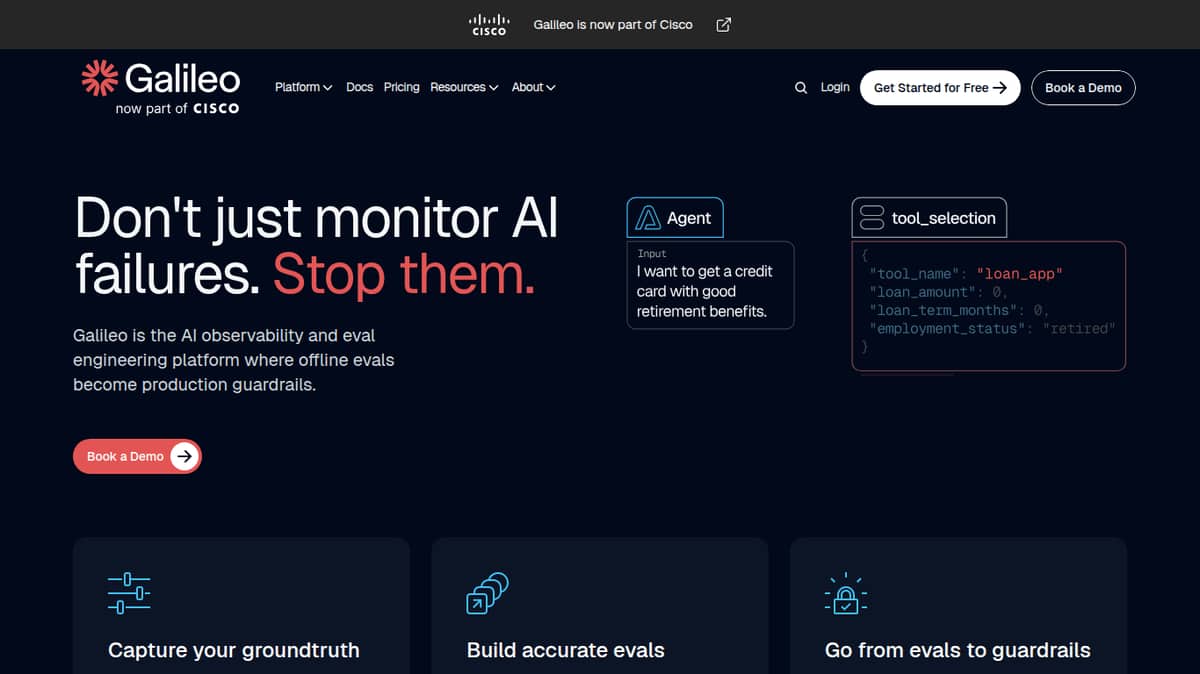
Task: Click the "loan_term_months" line in JSON
Action: click(x=959, y=311)
